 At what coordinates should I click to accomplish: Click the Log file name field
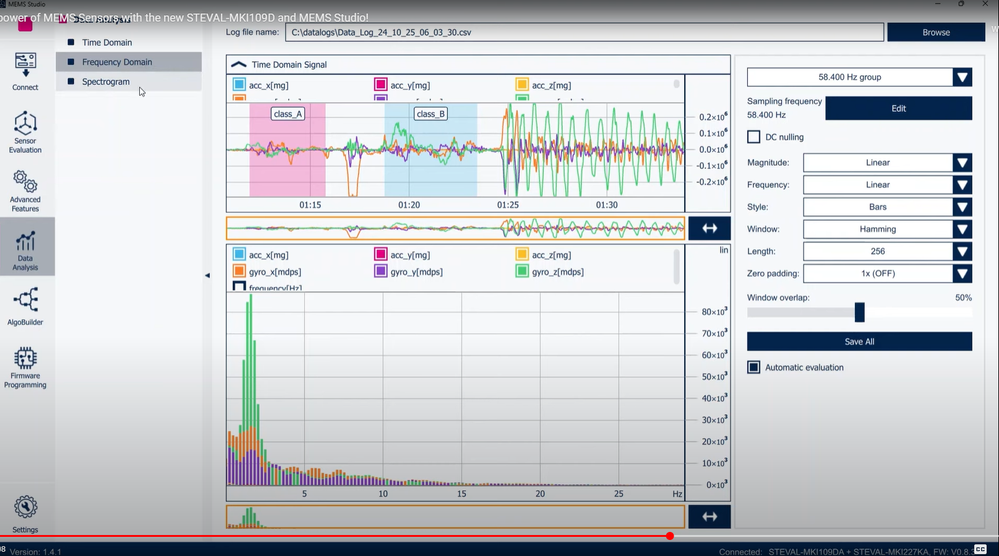point(584,32)
